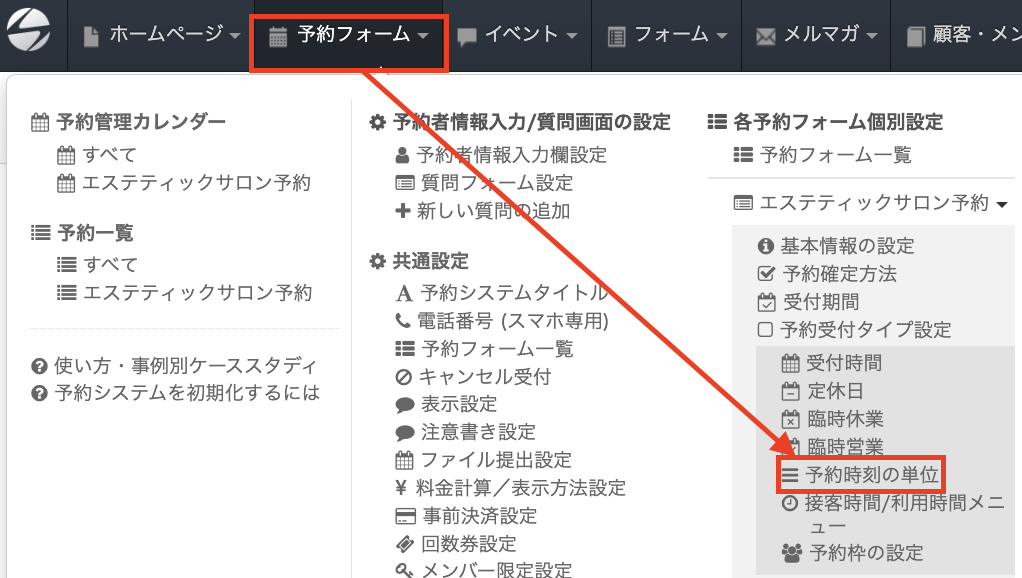Click the people icon beside 予約枠の設定
The width and height of the screenshot is (1022, 578).
click(x=791, y=552)
